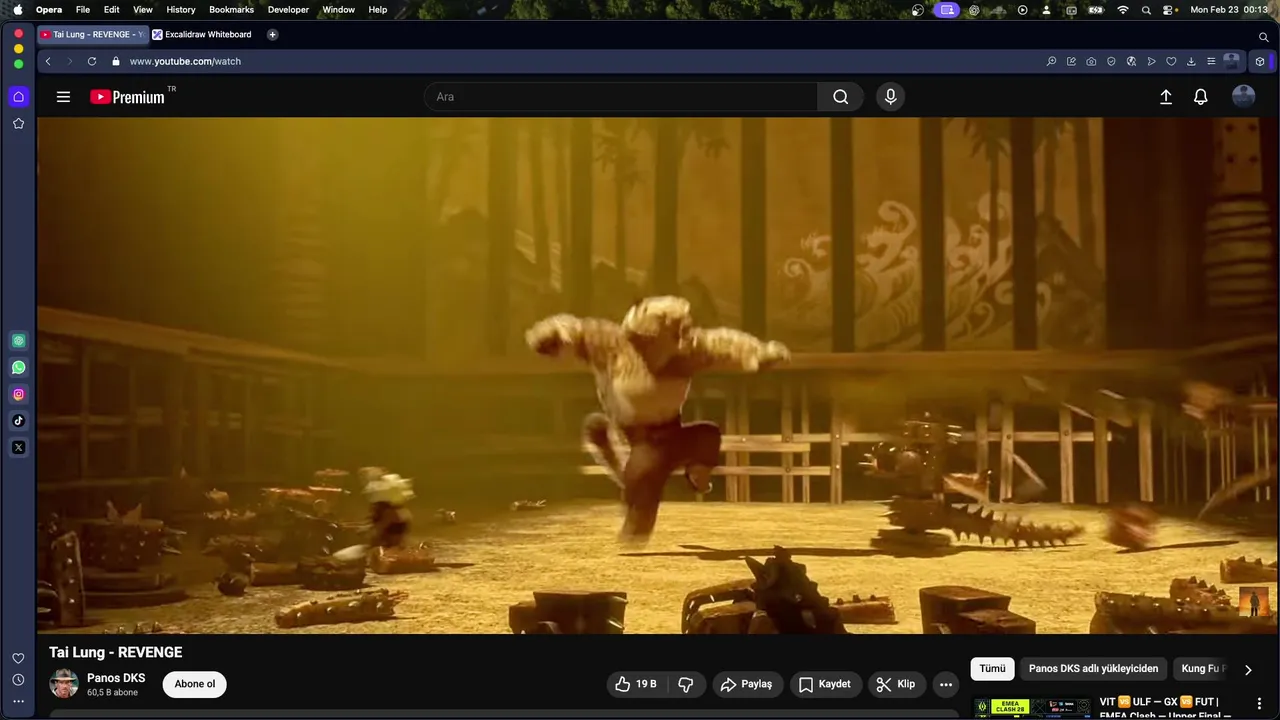Open the extensions cube icon
The image size is (1280, 720).
(1260, 61)
